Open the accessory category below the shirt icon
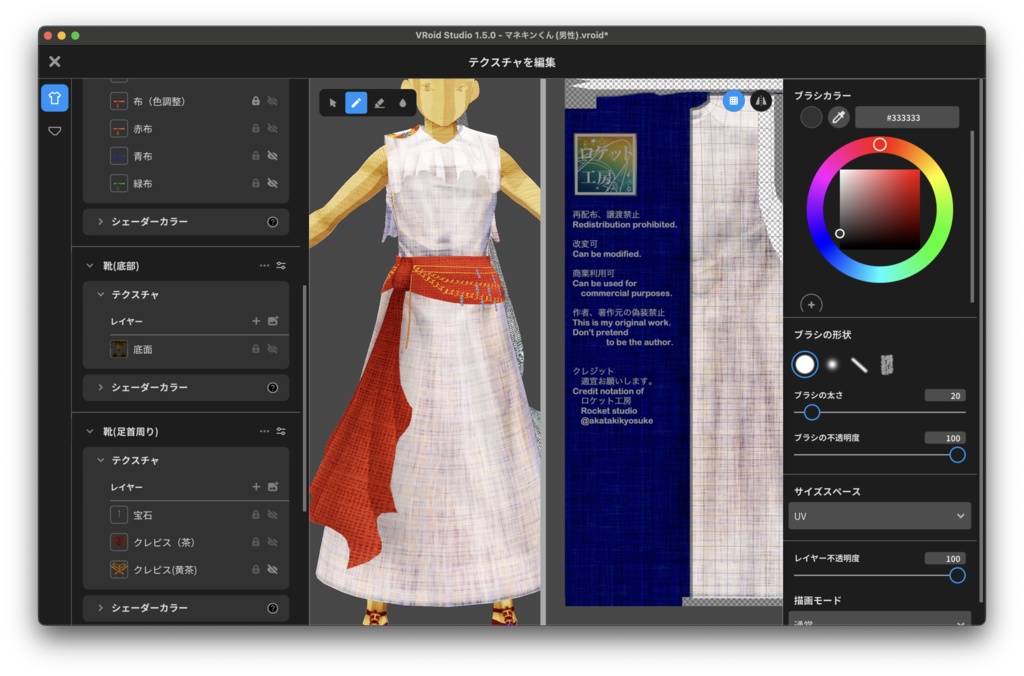This screenshot has height=676, width=1024. [55, 131]
